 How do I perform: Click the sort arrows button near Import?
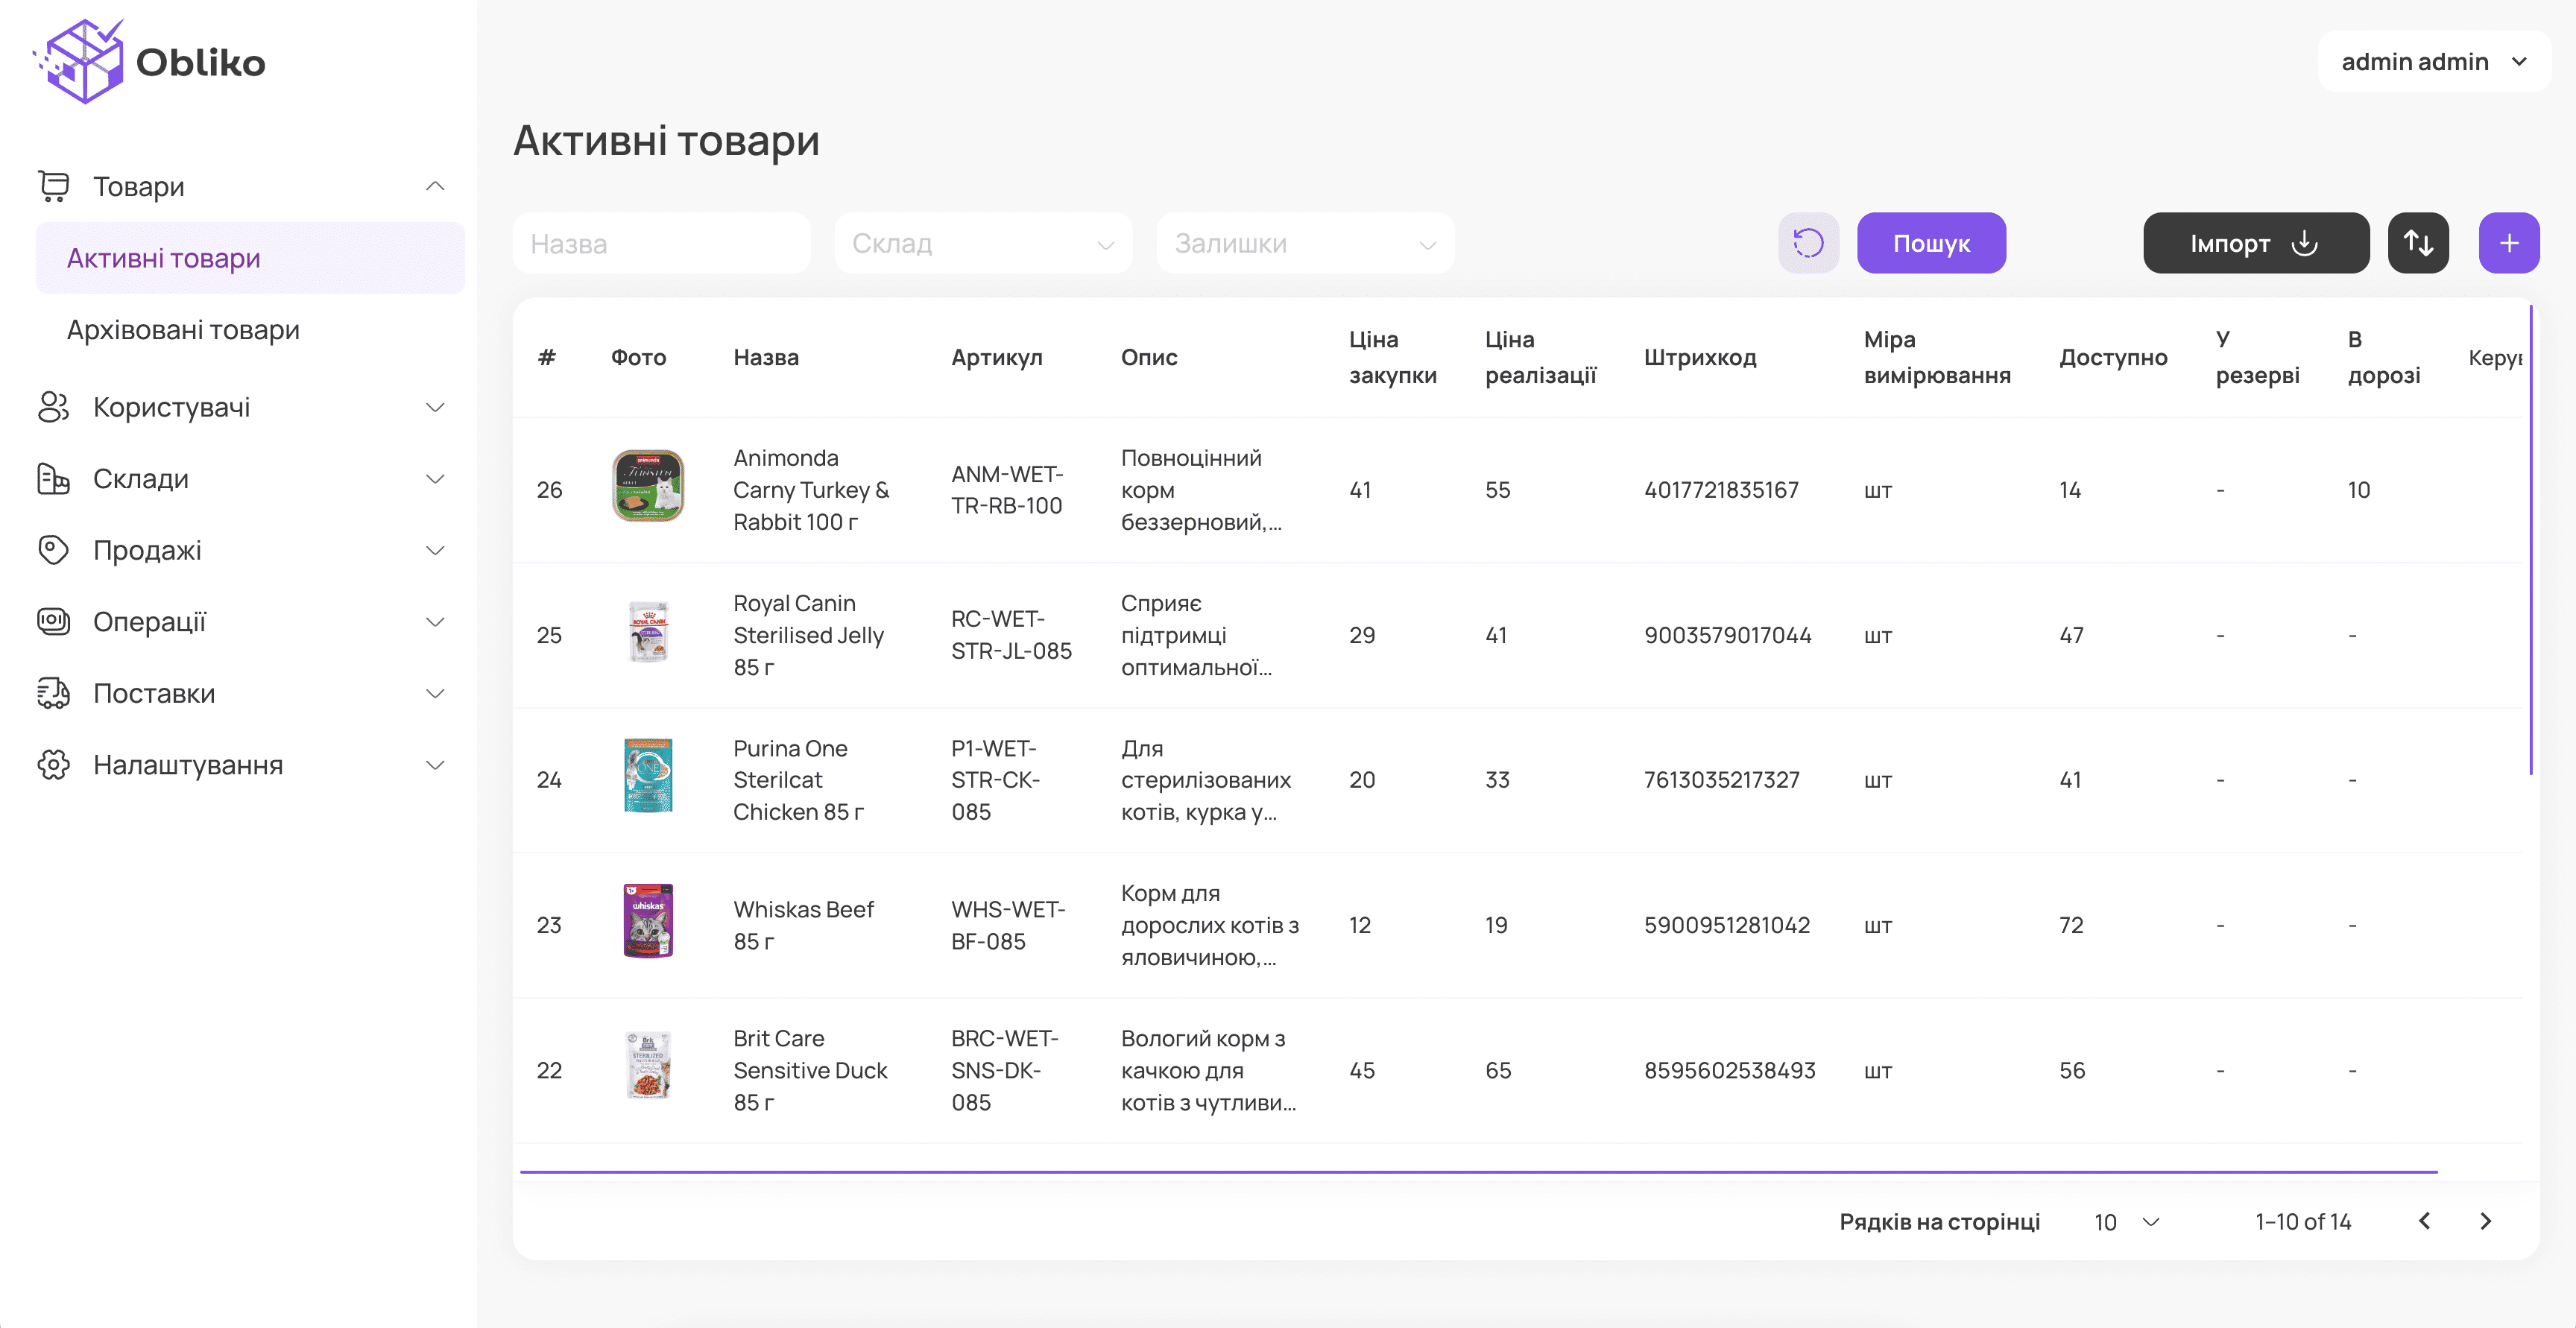2419,242
